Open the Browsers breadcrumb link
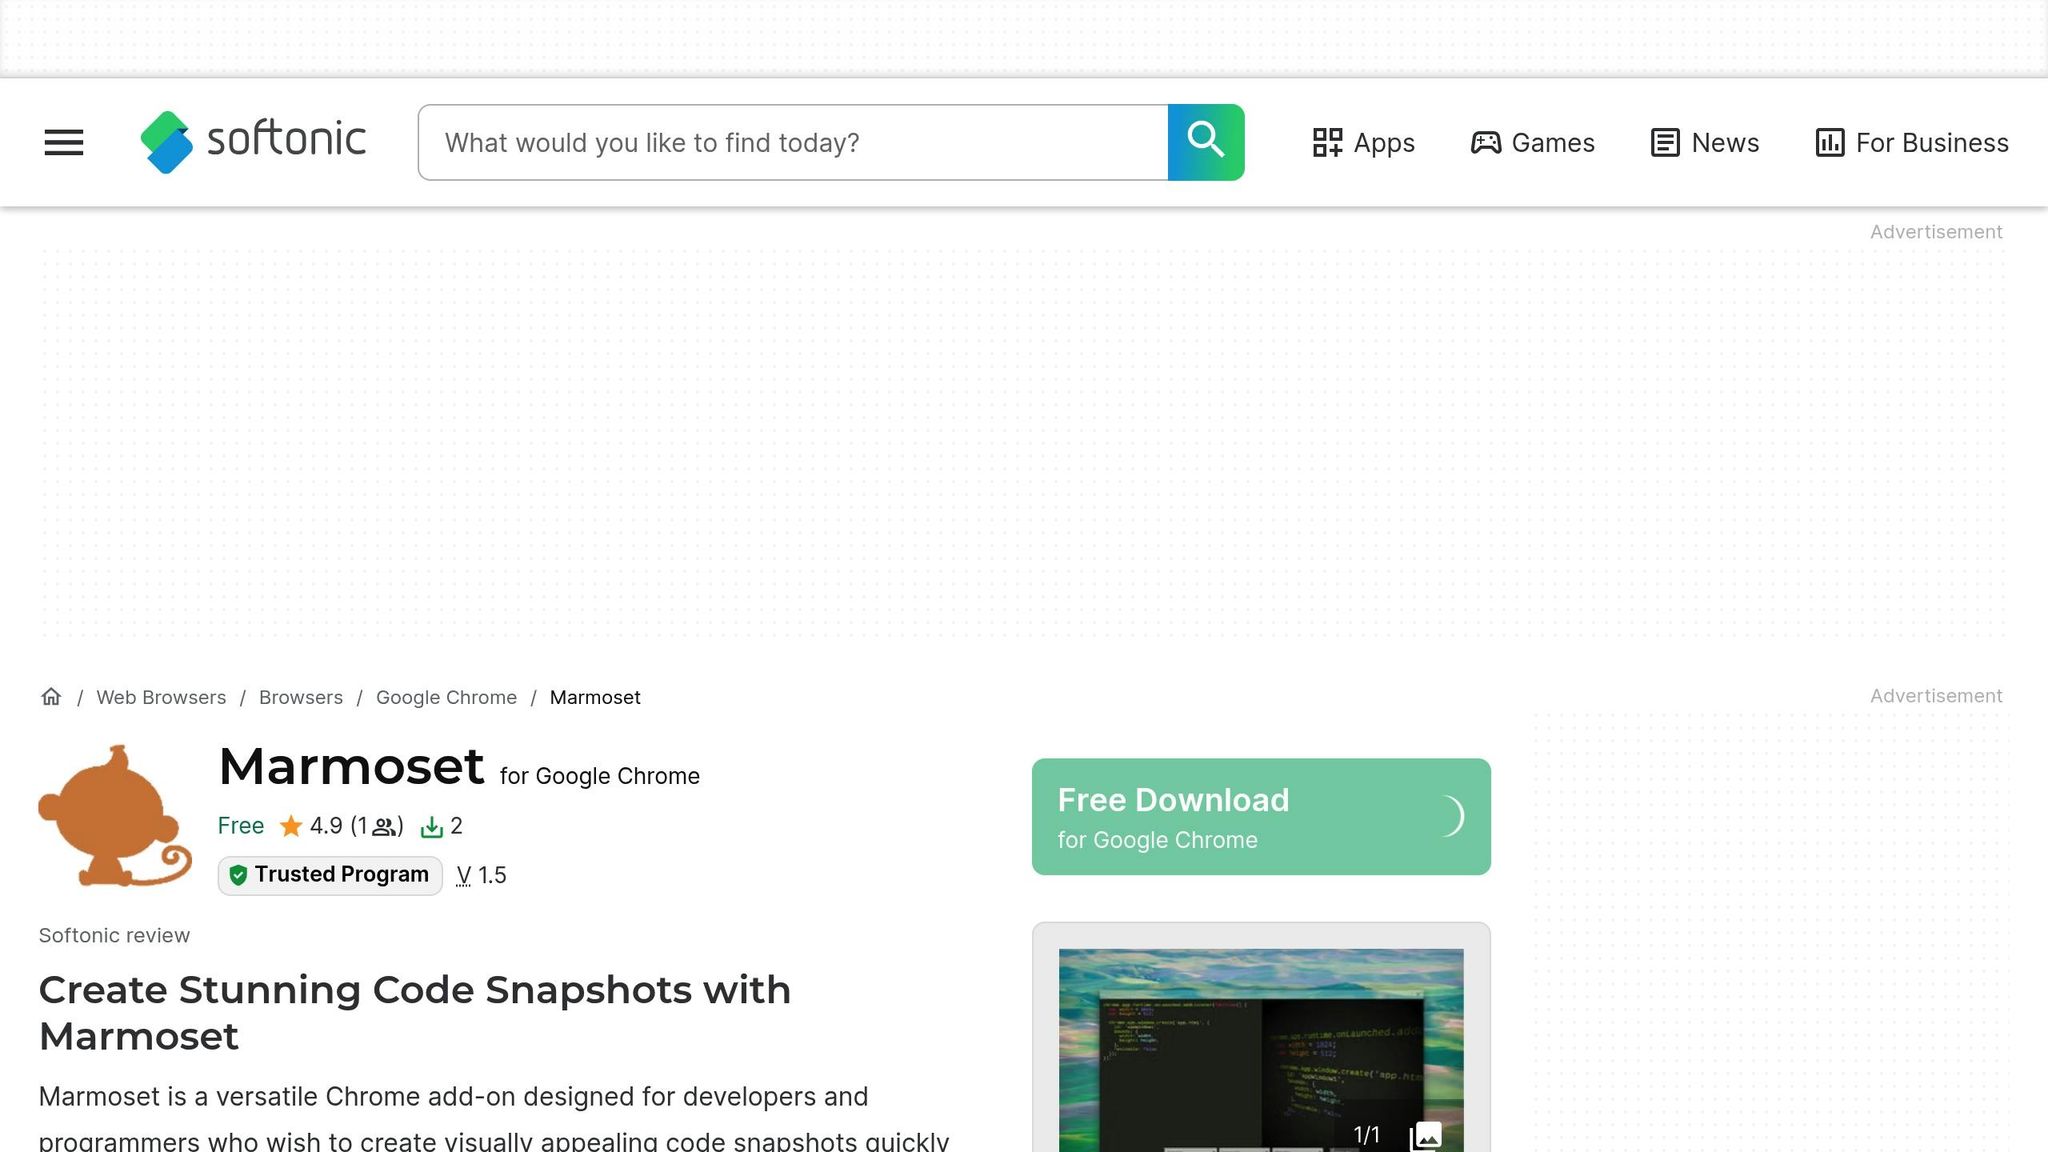 [301, 697]
